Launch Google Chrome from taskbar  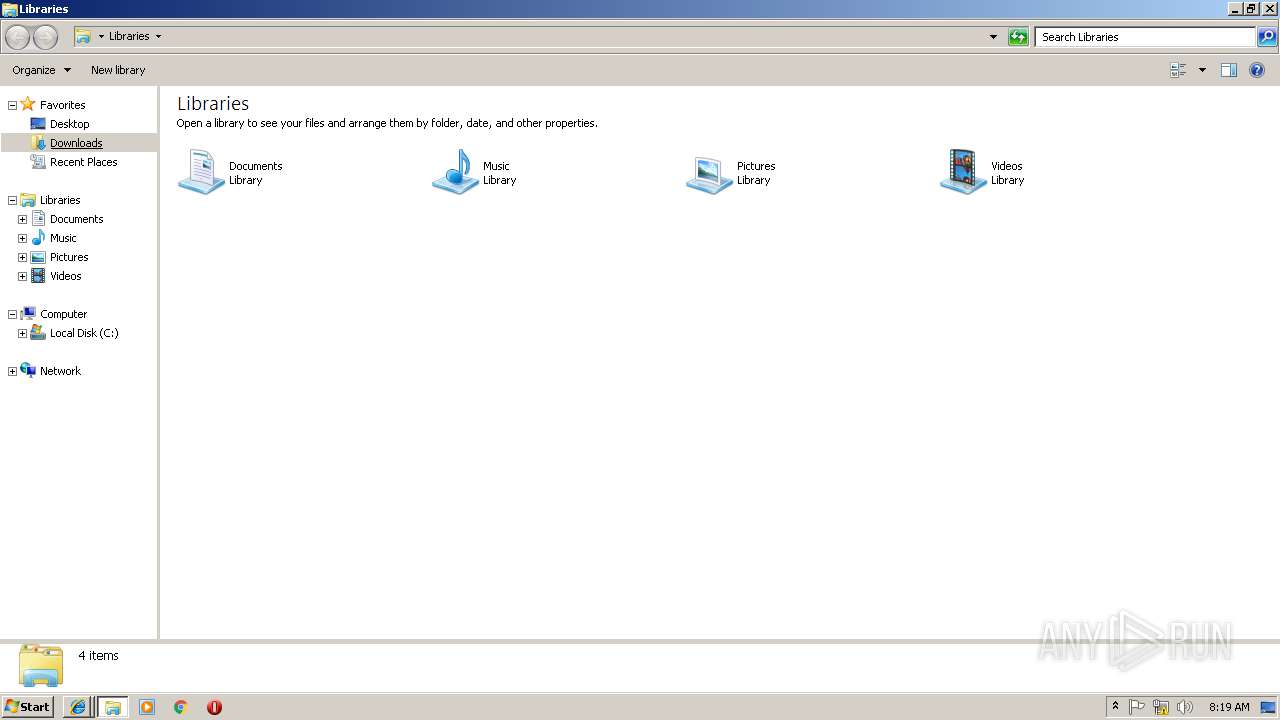point(181,707)
